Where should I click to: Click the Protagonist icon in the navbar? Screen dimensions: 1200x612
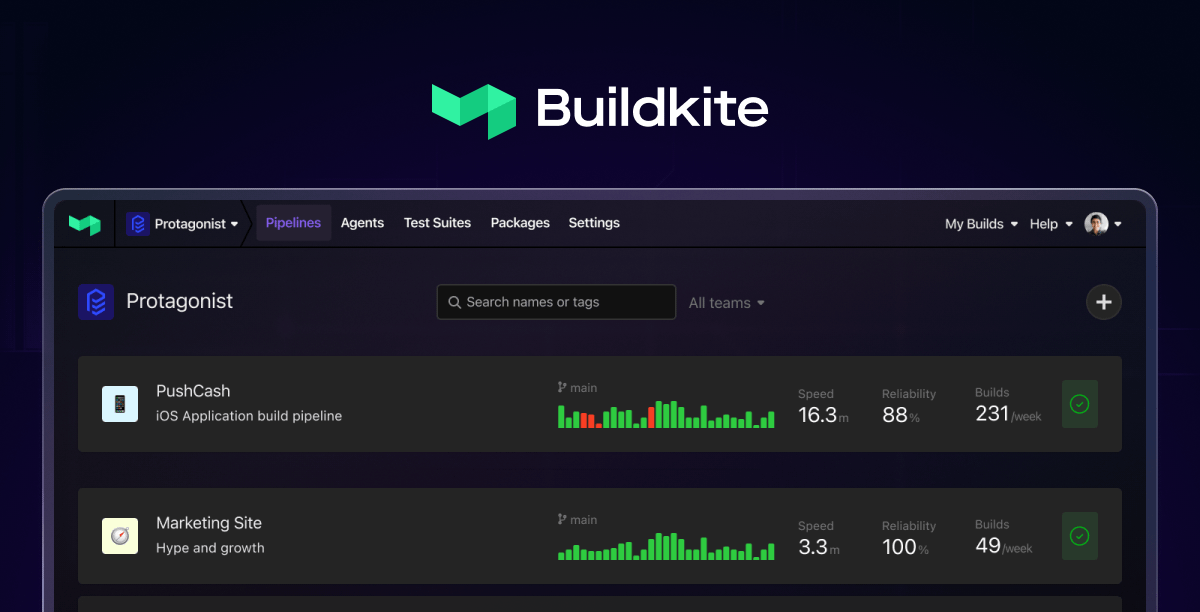click(x=137, y=224)
